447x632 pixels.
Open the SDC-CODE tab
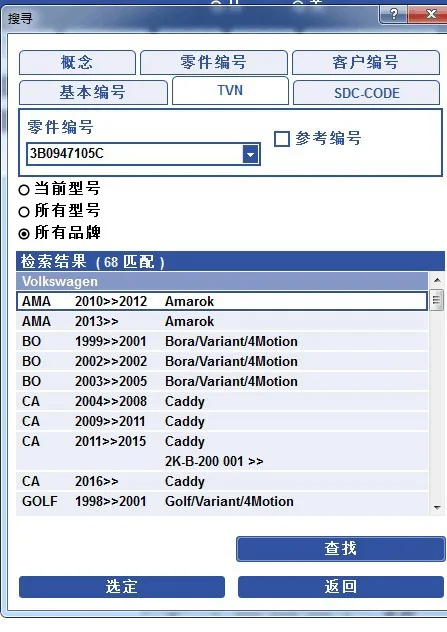click(x=366, y=93)
